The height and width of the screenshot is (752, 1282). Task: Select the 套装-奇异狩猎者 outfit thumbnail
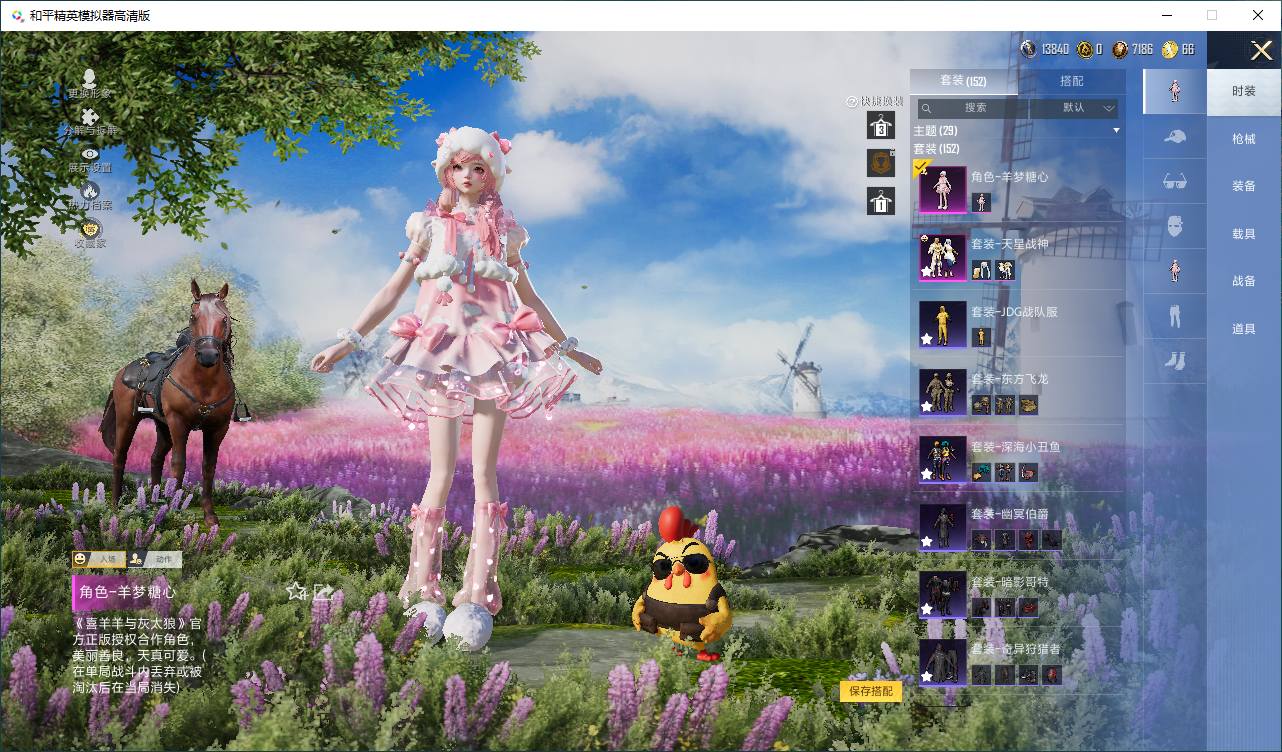[943, 662]
